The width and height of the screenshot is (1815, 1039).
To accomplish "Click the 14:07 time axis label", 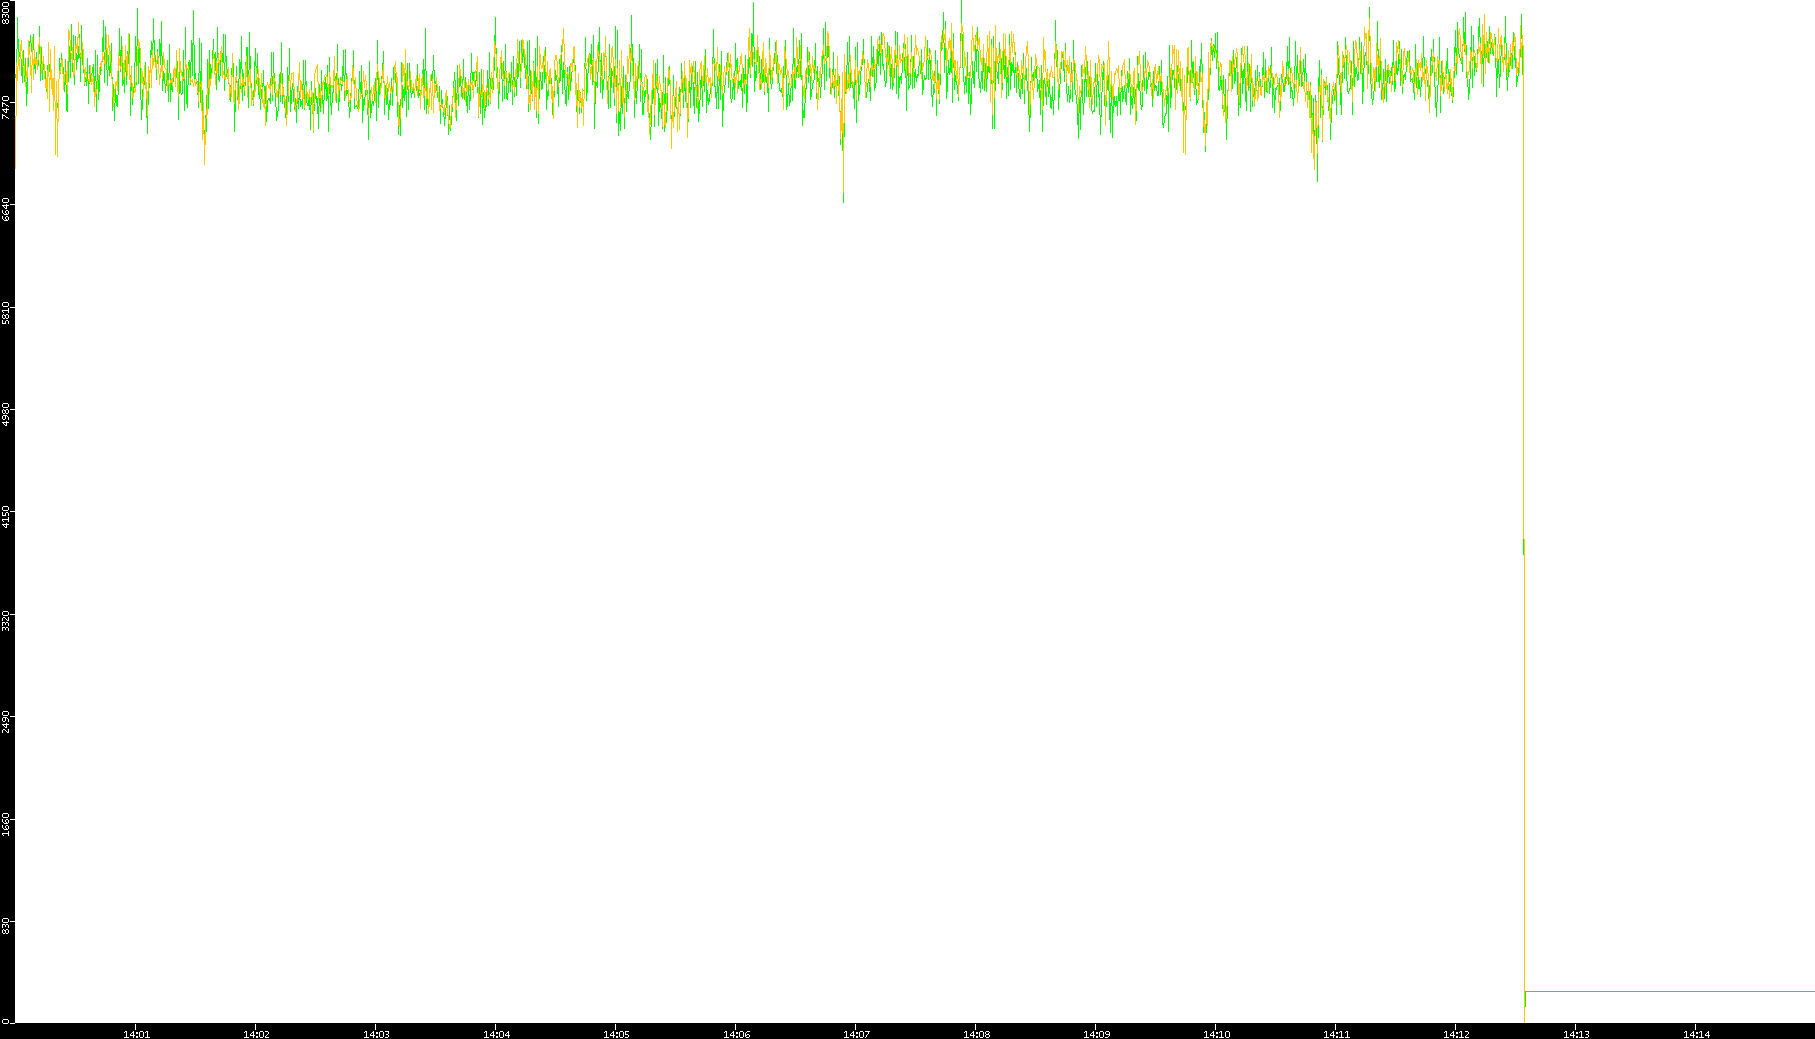I will (856, 1034).
